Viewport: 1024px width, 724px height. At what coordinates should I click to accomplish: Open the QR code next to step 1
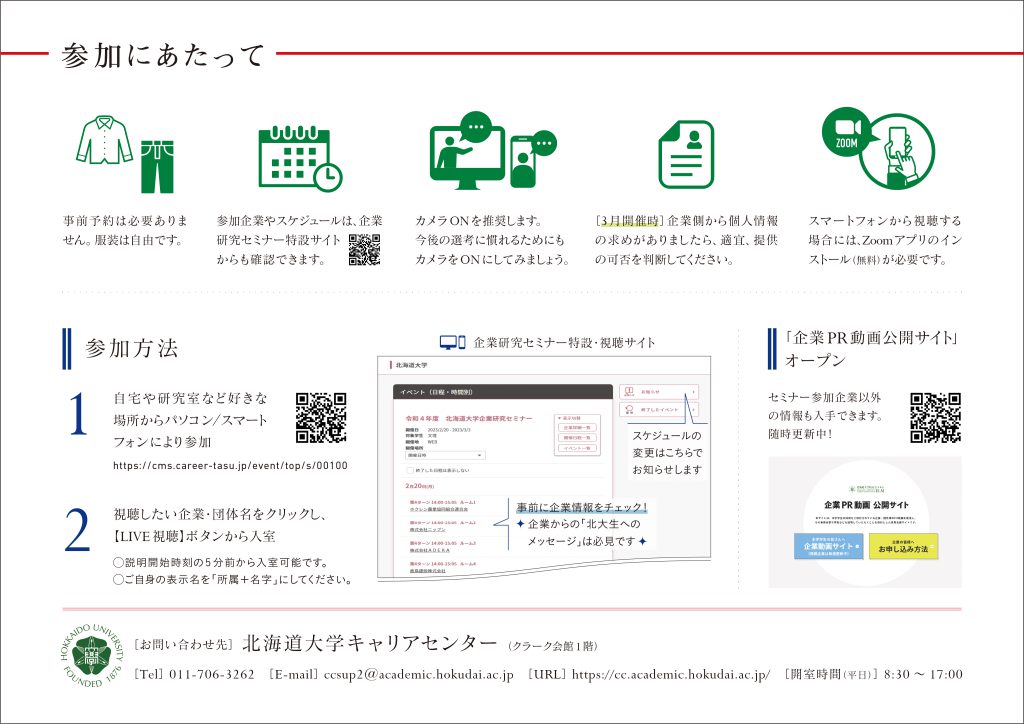(321, 418)
